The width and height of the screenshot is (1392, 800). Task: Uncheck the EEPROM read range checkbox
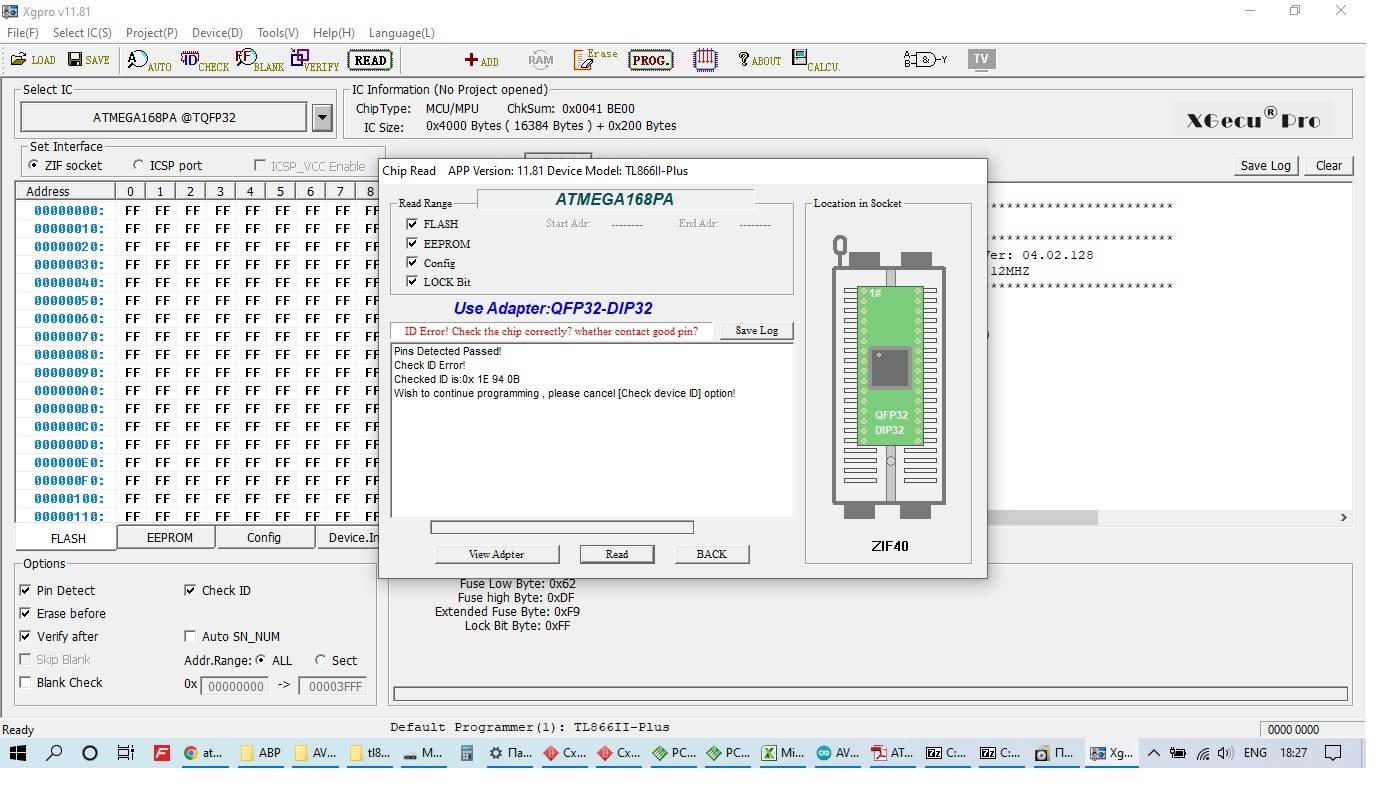click(x=412, y=243)
